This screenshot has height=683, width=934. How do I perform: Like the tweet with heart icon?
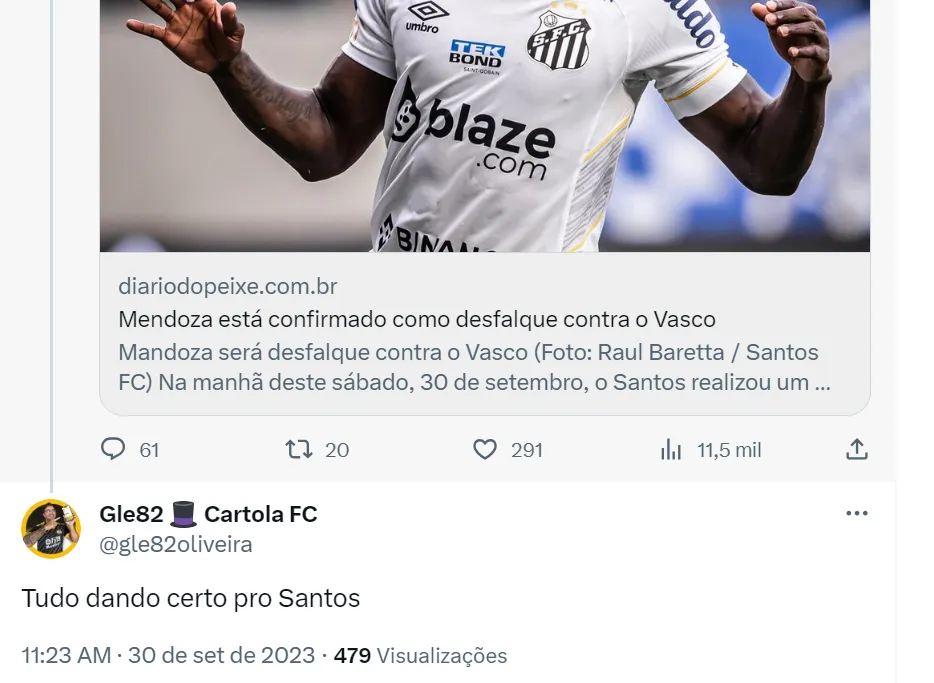(x=485, y=449)
